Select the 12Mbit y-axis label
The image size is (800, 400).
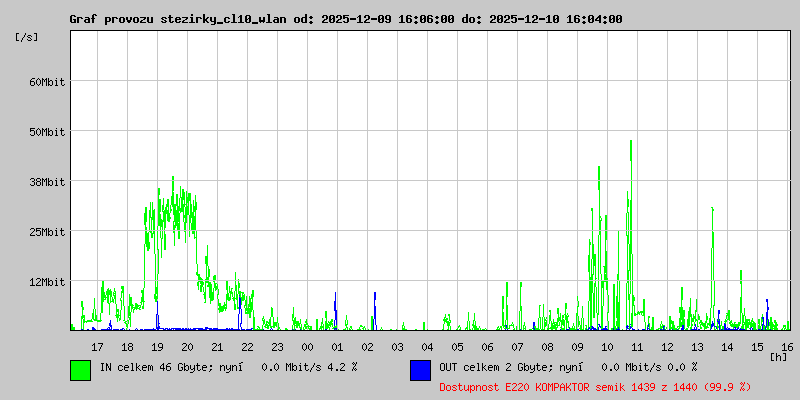tap(47, 282)
